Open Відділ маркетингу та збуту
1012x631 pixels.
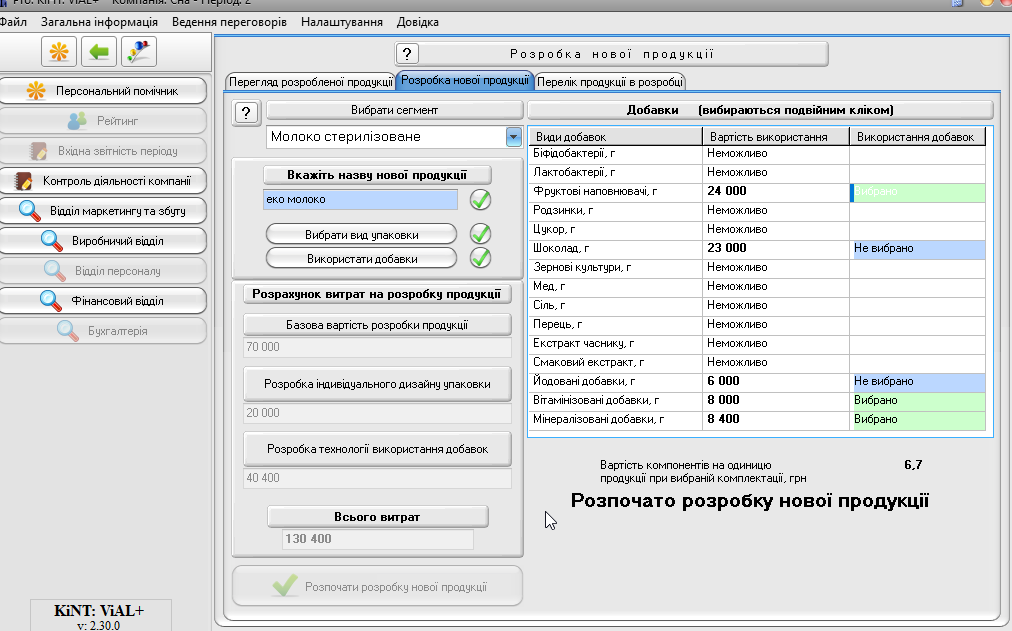(x=104, y=211)
